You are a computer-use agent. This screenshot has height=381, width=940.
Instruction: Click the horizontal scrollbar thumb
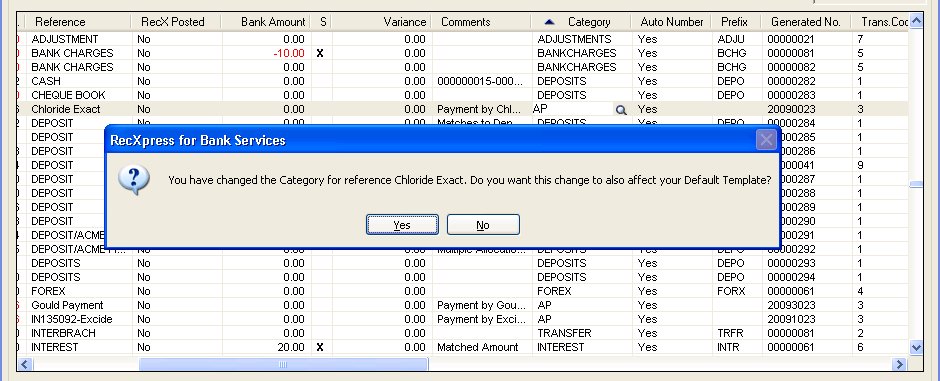[283, 364]
